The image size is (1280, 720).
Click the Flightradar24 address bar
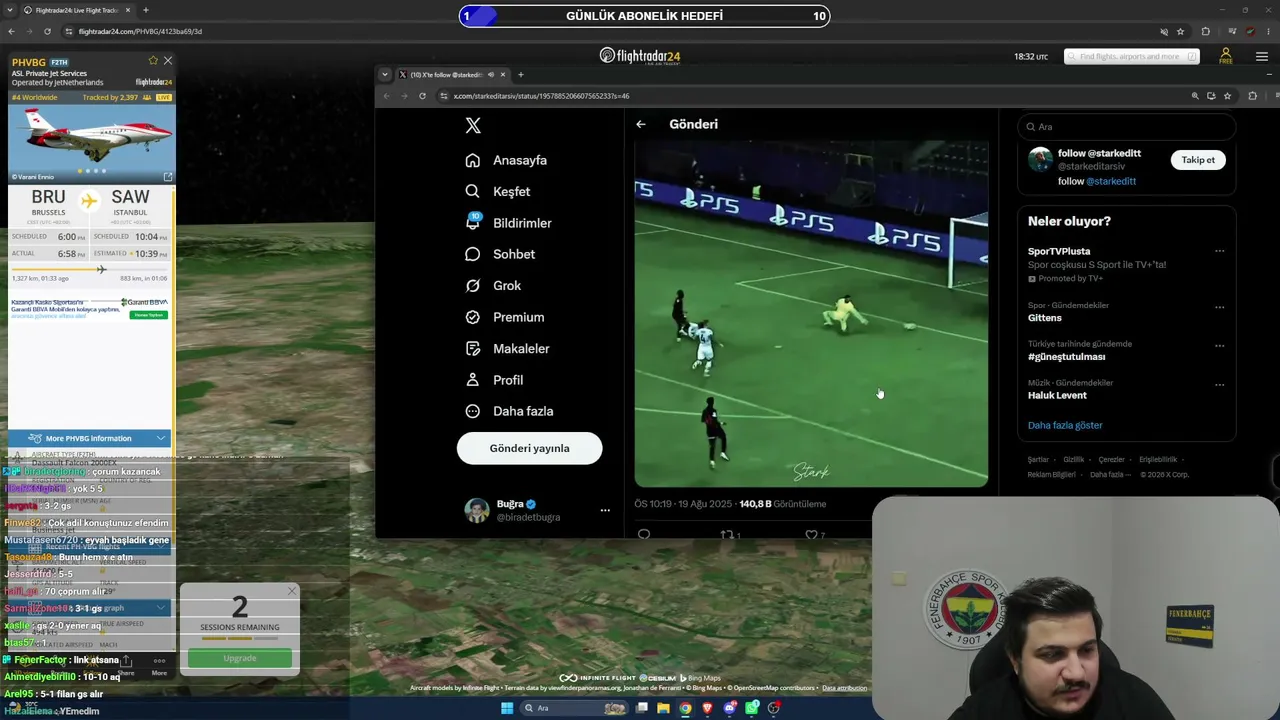(x=600, y=31)
